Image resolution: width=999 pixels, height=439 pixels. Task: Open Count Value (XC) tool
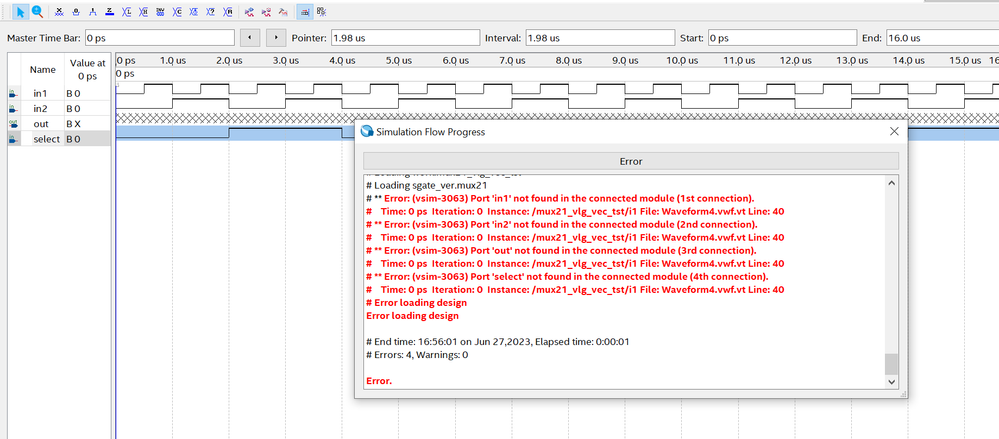(177, 12)
